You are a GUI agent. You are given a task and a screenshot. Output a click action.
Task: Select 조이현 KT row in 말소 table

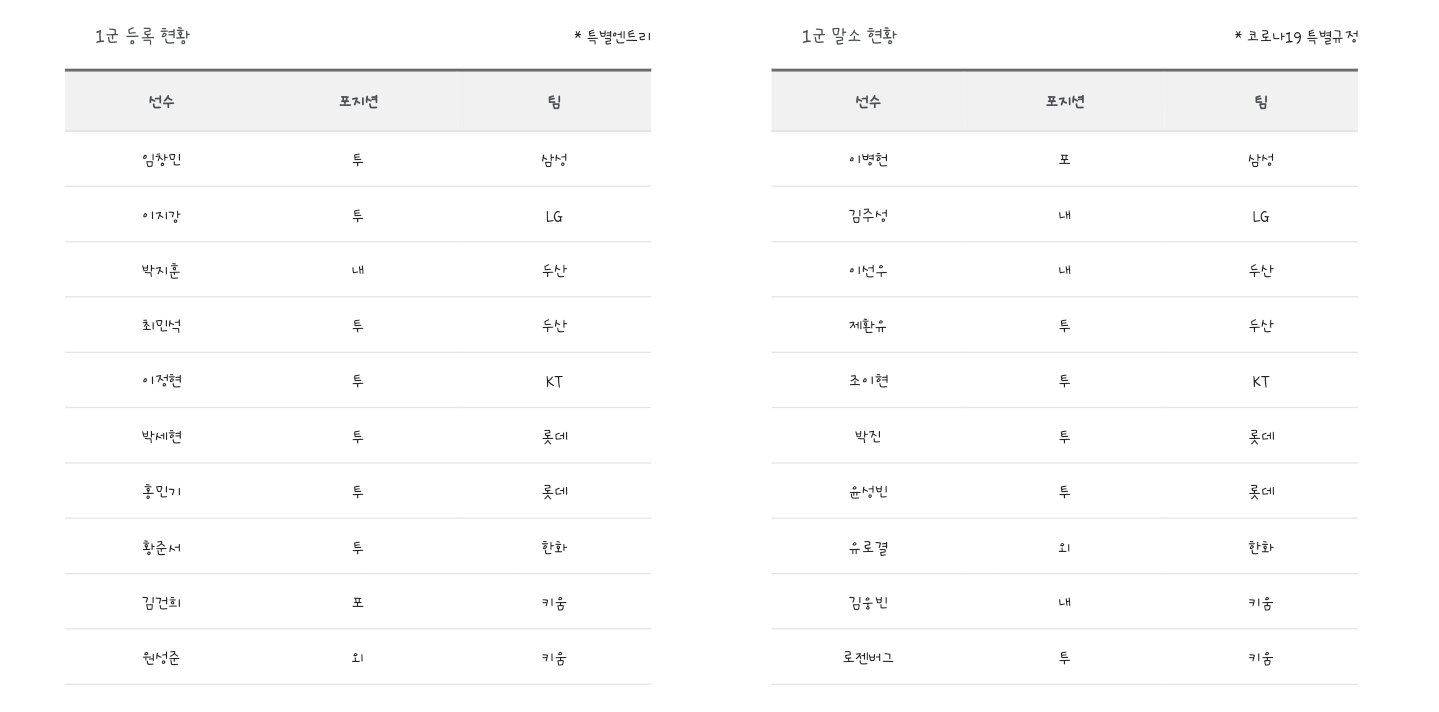(1064, 381)
